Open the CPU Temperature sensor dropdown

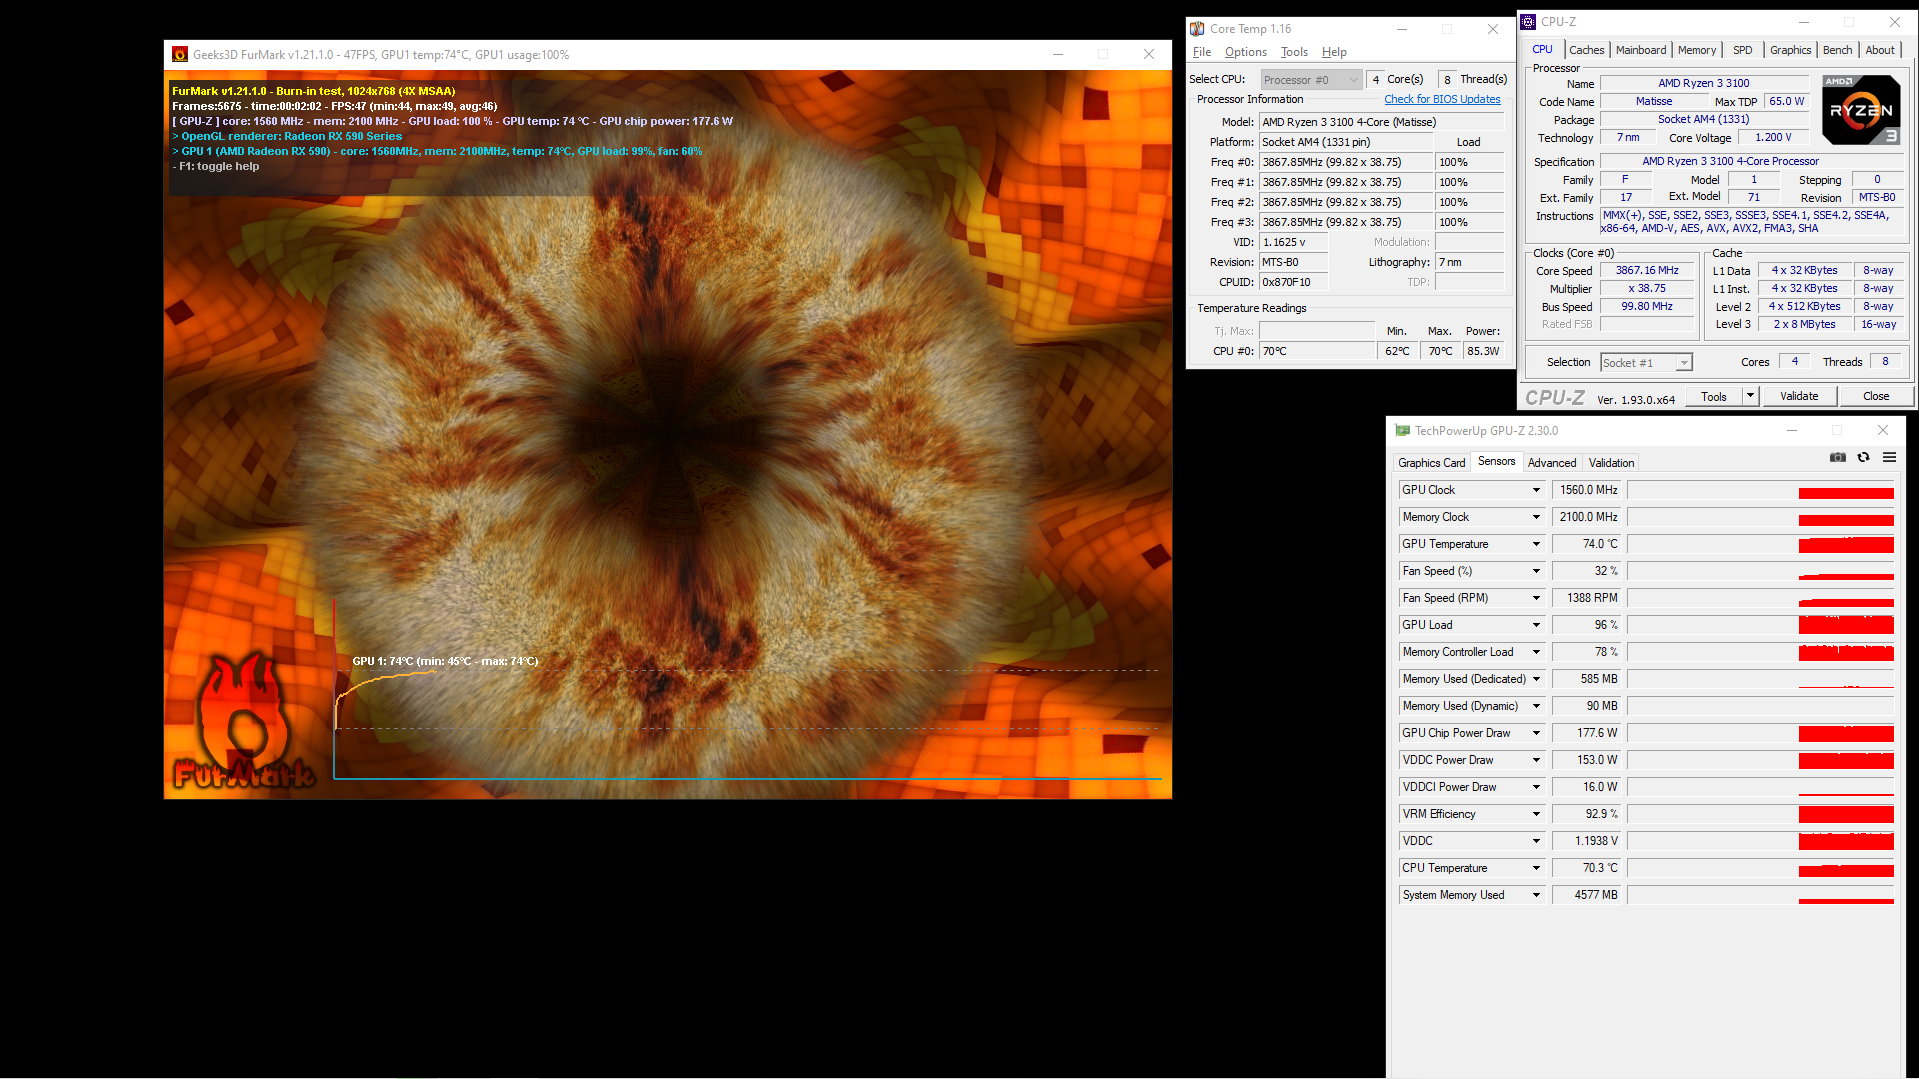coord(1536,868)
